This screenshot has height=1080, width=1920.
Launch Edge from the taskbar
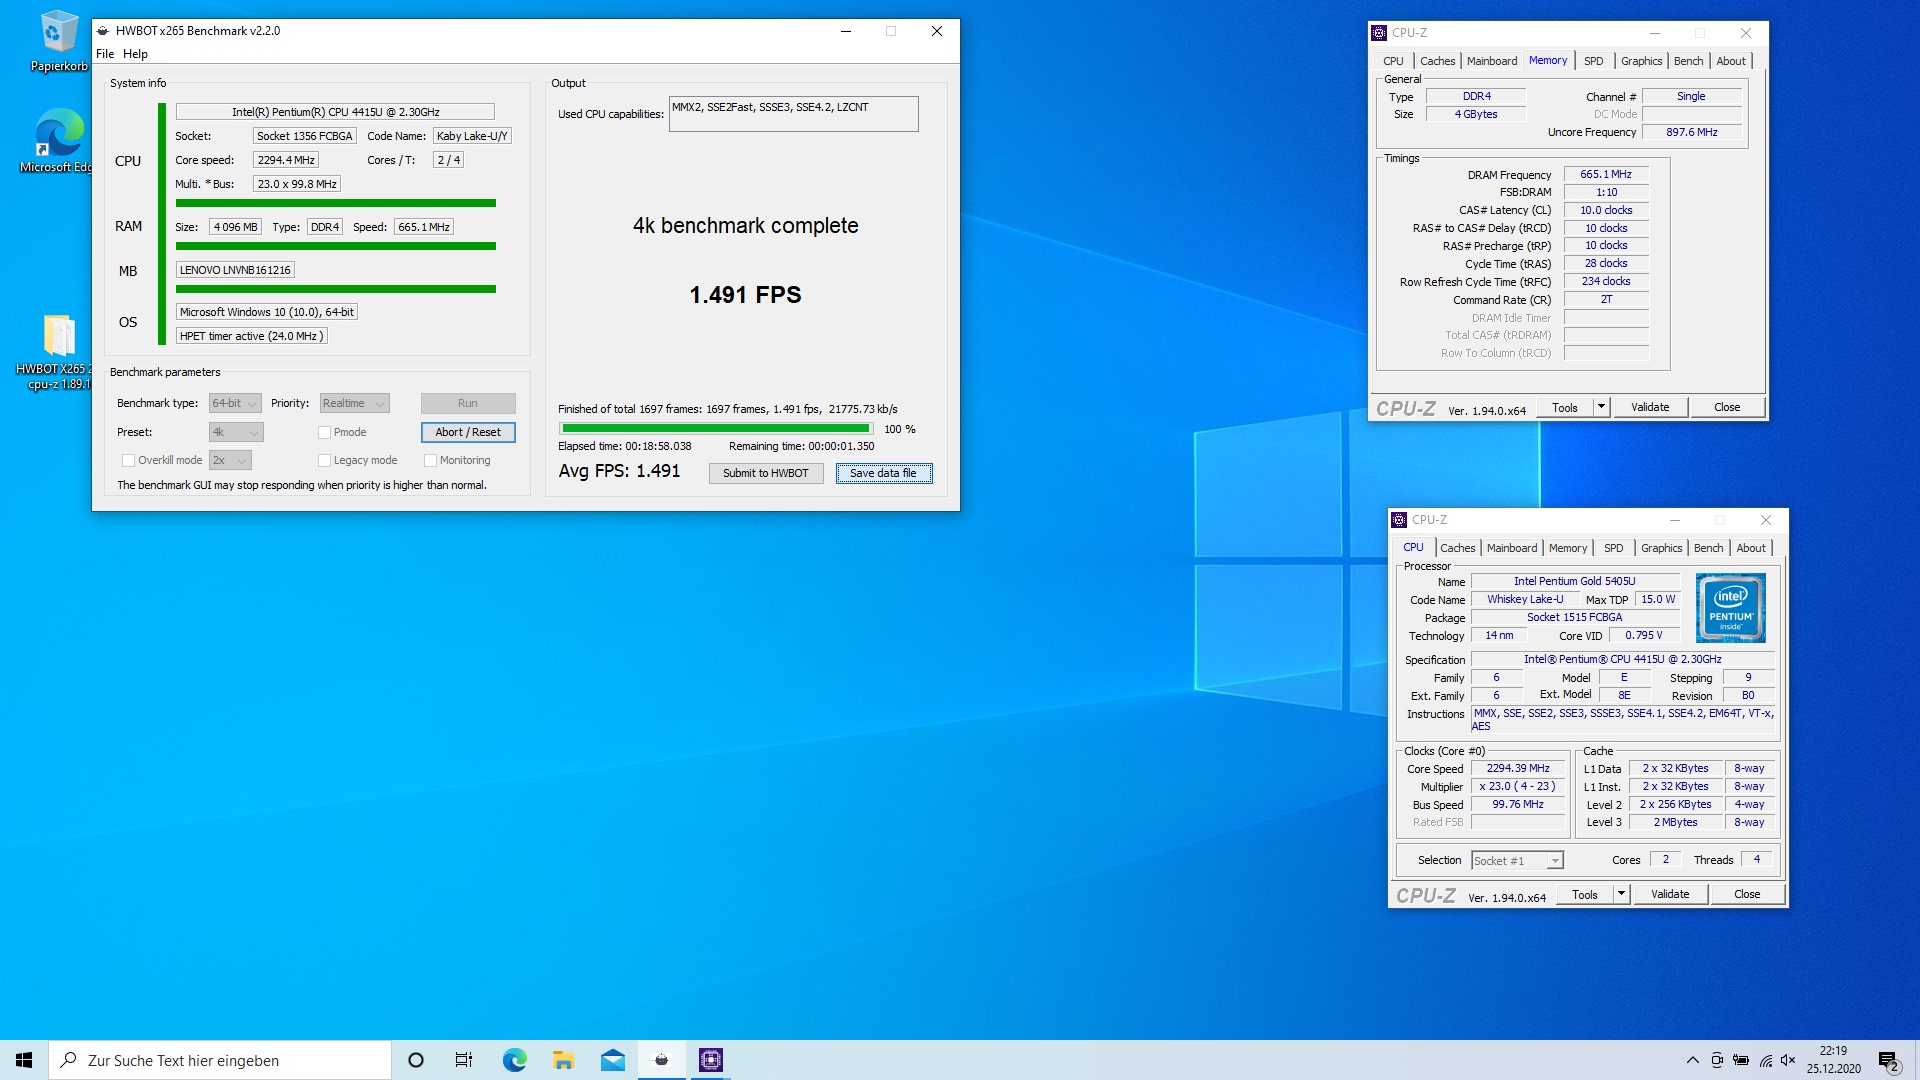pyautogui.click(x=514, y=1060)
